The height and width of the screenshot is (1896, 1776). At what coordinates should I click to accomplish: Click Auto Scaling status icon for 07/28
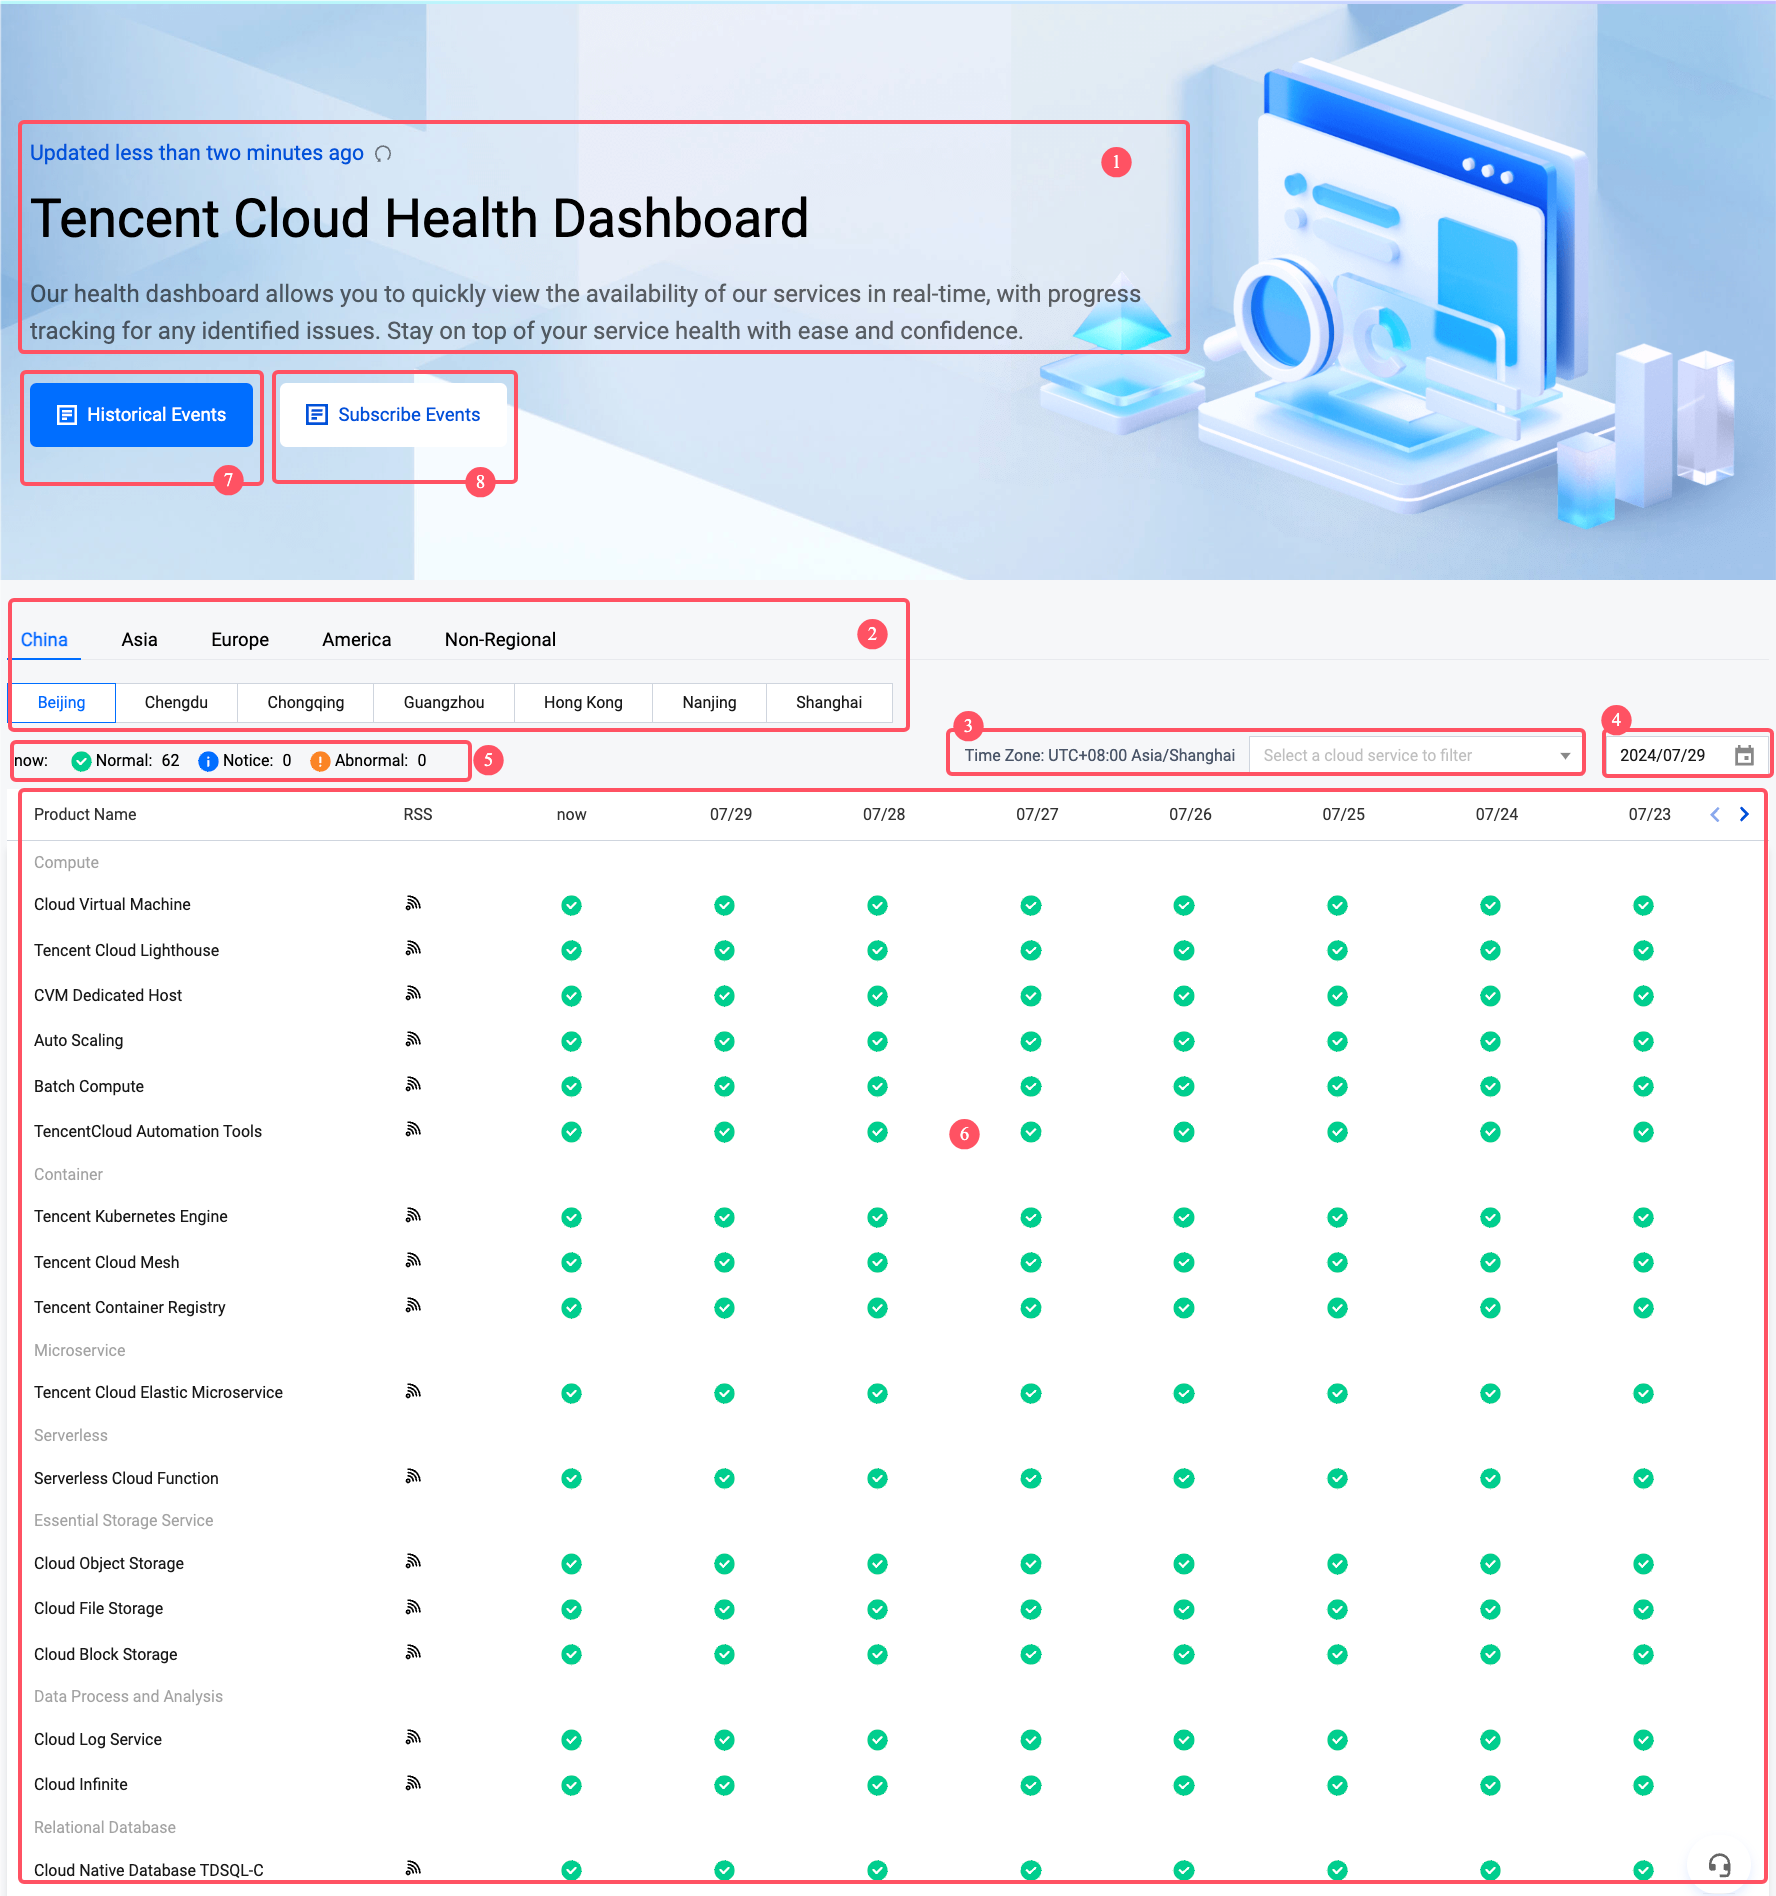tap(877, 1041)
